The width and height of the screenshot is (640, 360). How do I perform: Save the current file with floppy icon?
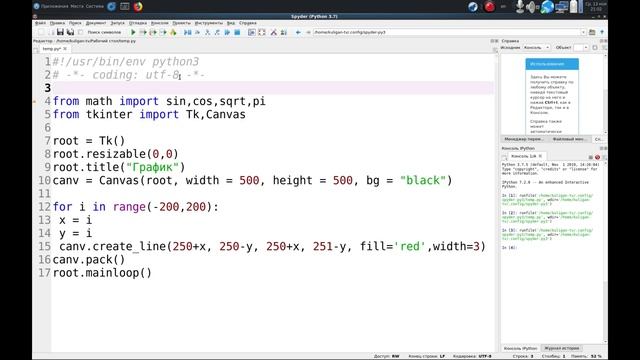(60, 32)
